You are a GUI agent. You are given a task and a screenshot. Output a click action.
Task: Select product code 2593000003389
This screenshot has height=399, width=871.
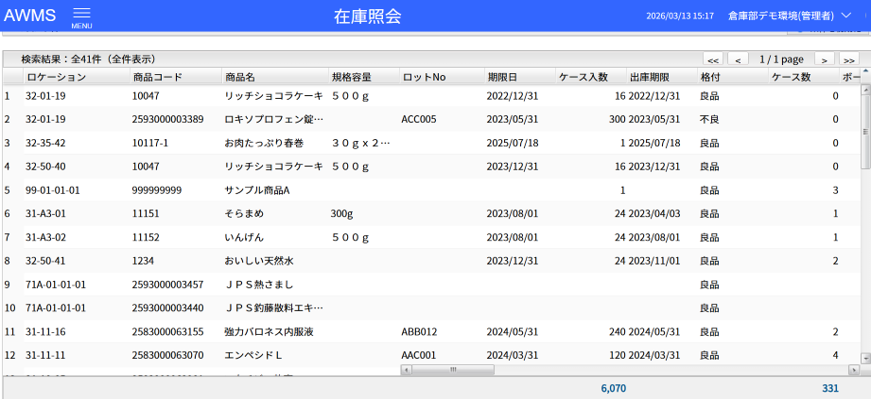click(168, 119)
